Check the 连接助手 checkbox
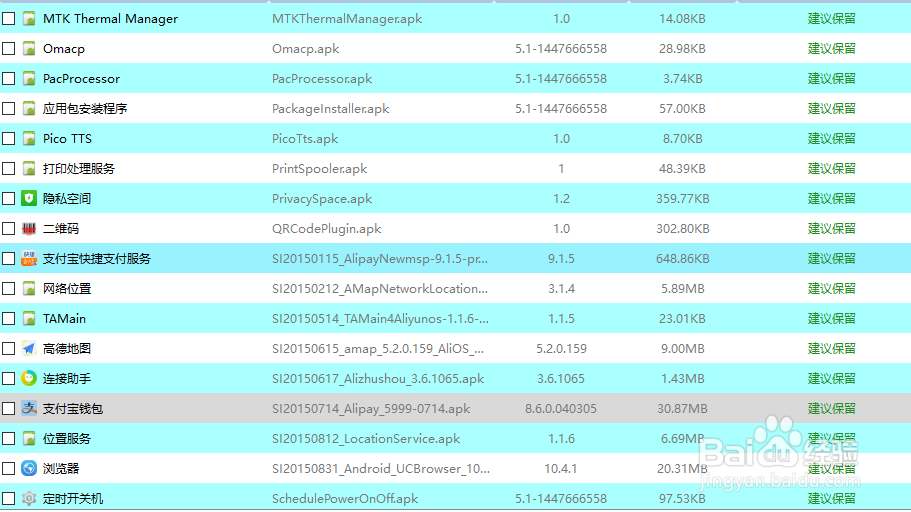911x512 pixels. [x=9, y=379]
